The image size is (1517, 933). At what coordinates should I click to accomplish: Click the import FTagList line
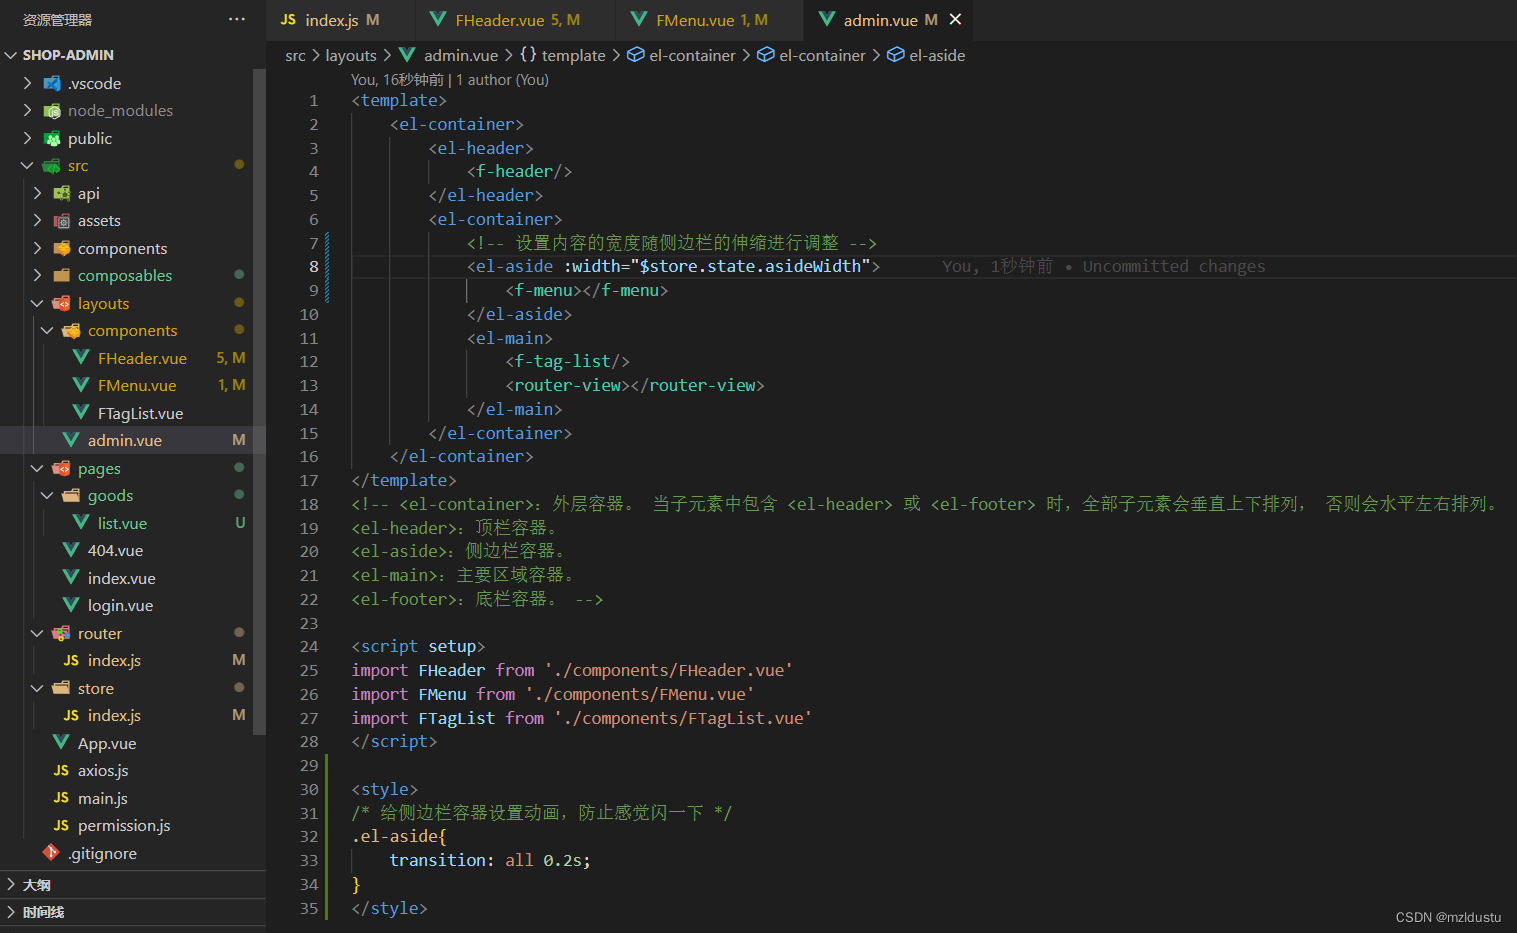point(581,718)
